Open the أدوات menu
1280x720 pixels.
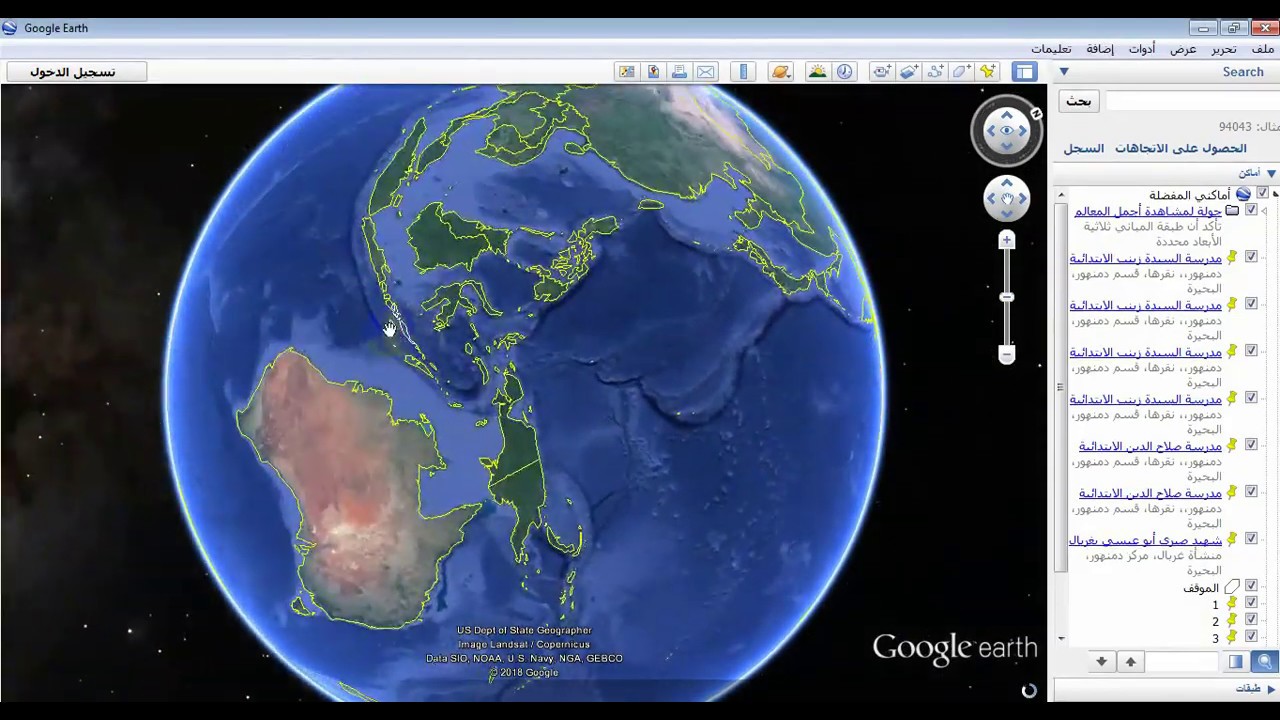click(1142, 49)
